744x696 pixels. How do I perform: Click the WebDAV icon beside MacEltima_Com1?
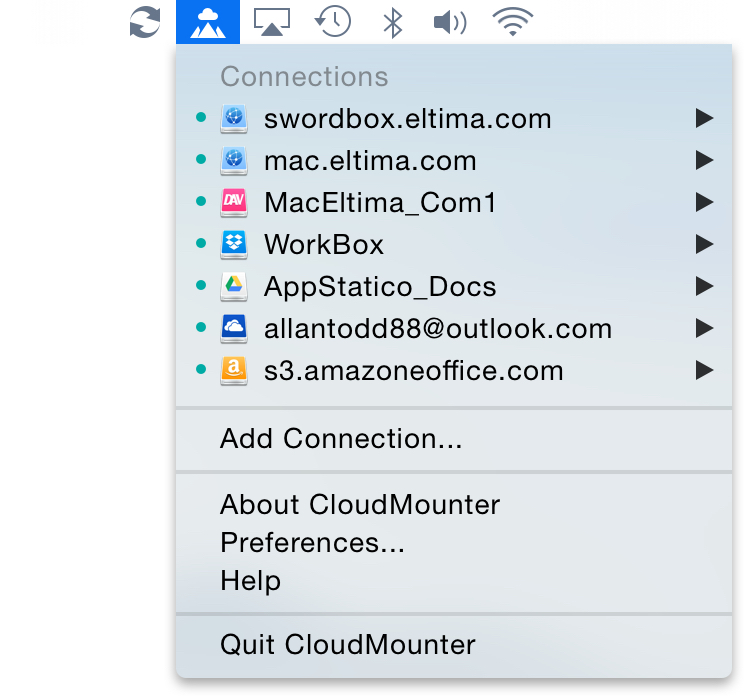coord(234,203)
